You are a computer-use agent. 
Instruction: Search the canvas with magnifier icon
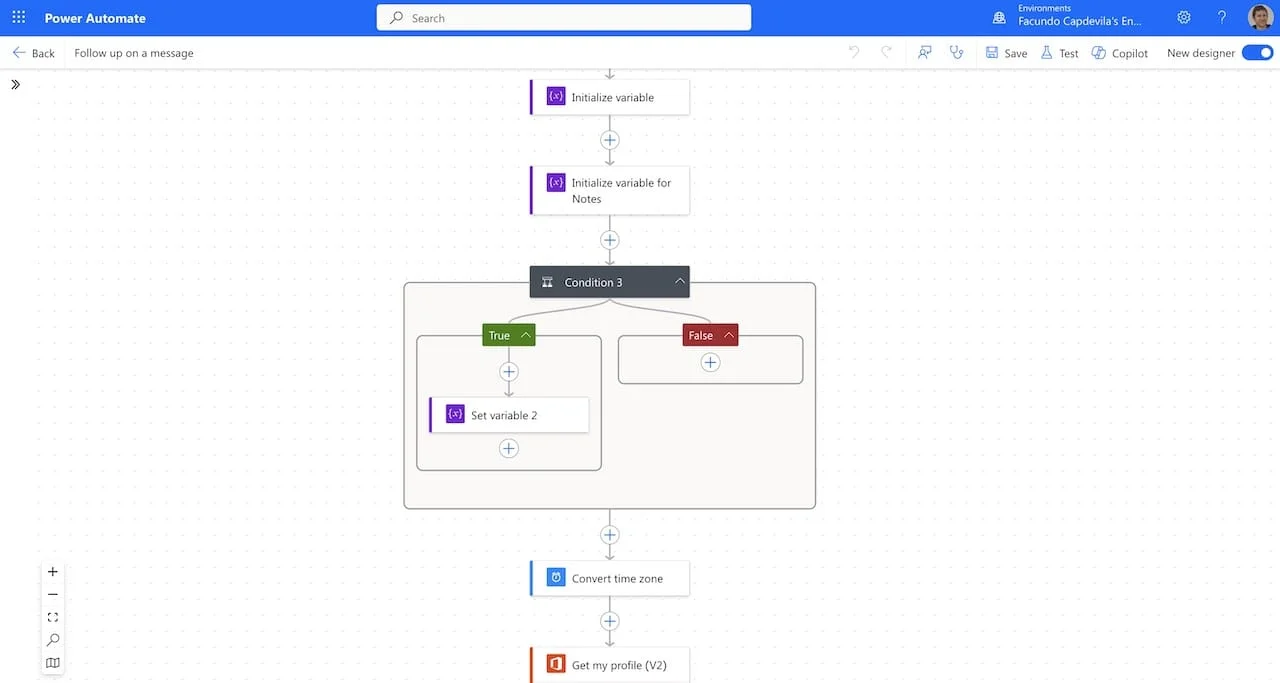pos(53,640)
